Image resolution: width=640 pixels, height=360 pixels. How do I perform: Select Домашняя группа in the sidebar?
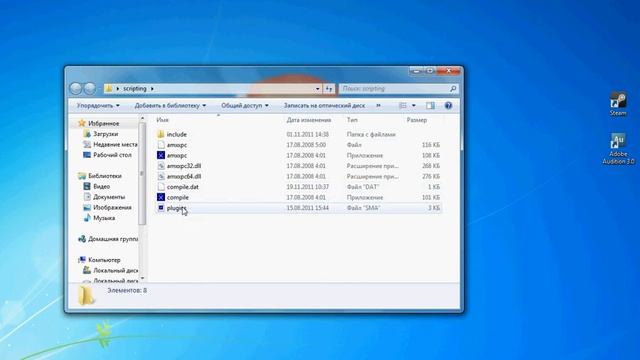113,239
